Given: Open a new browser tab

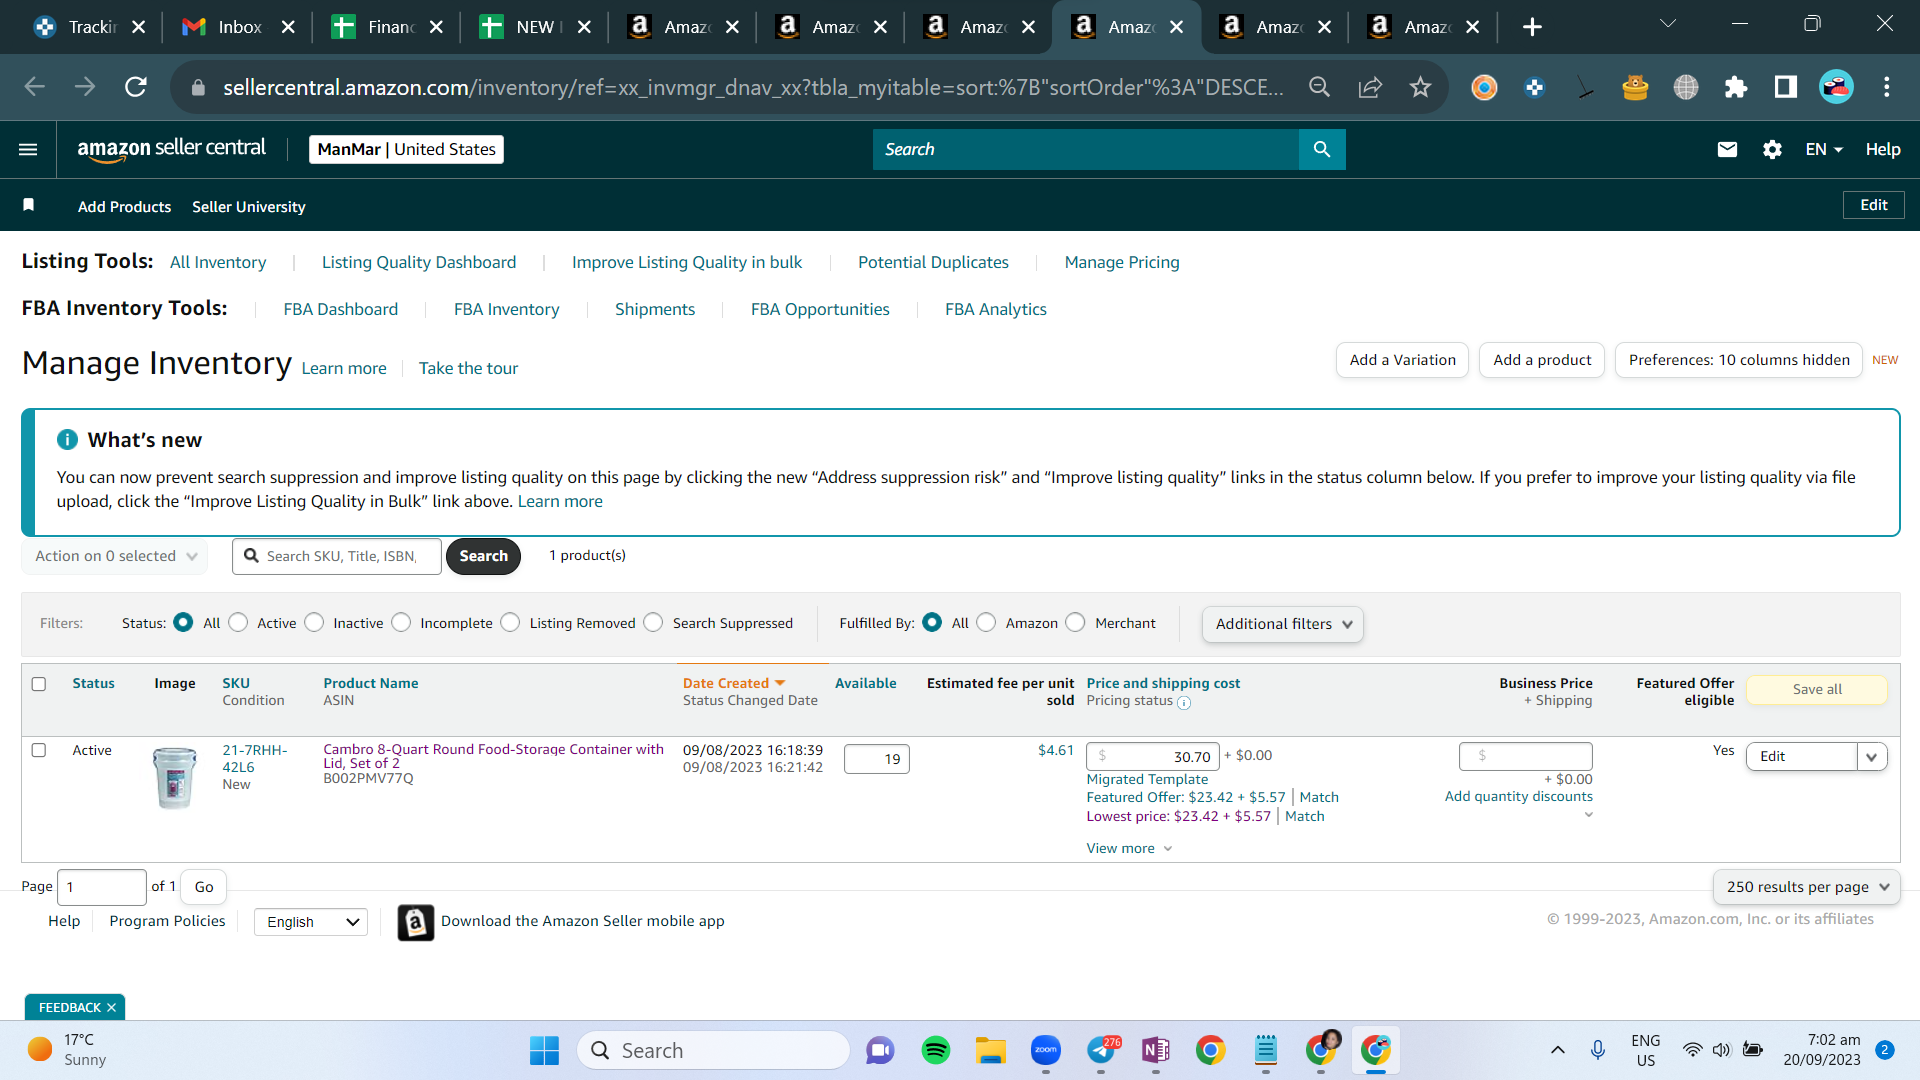Looking at the screenshot, I should coord(1532,27).
